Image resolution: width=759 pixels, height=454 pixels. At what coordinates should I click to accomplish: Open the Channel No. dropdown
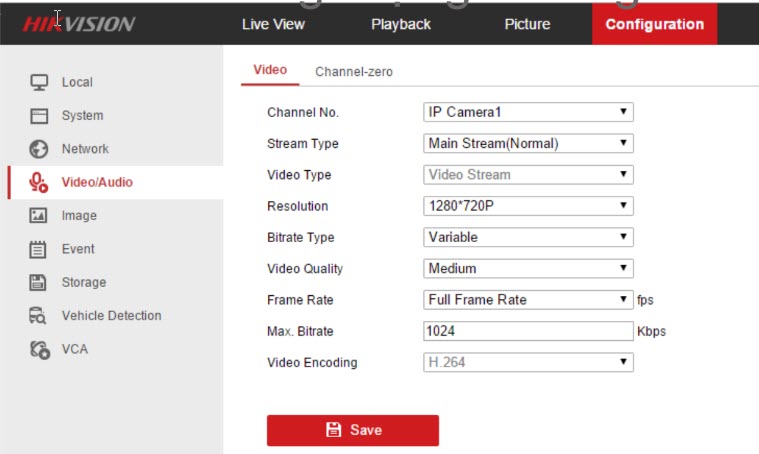pos(528,112)
